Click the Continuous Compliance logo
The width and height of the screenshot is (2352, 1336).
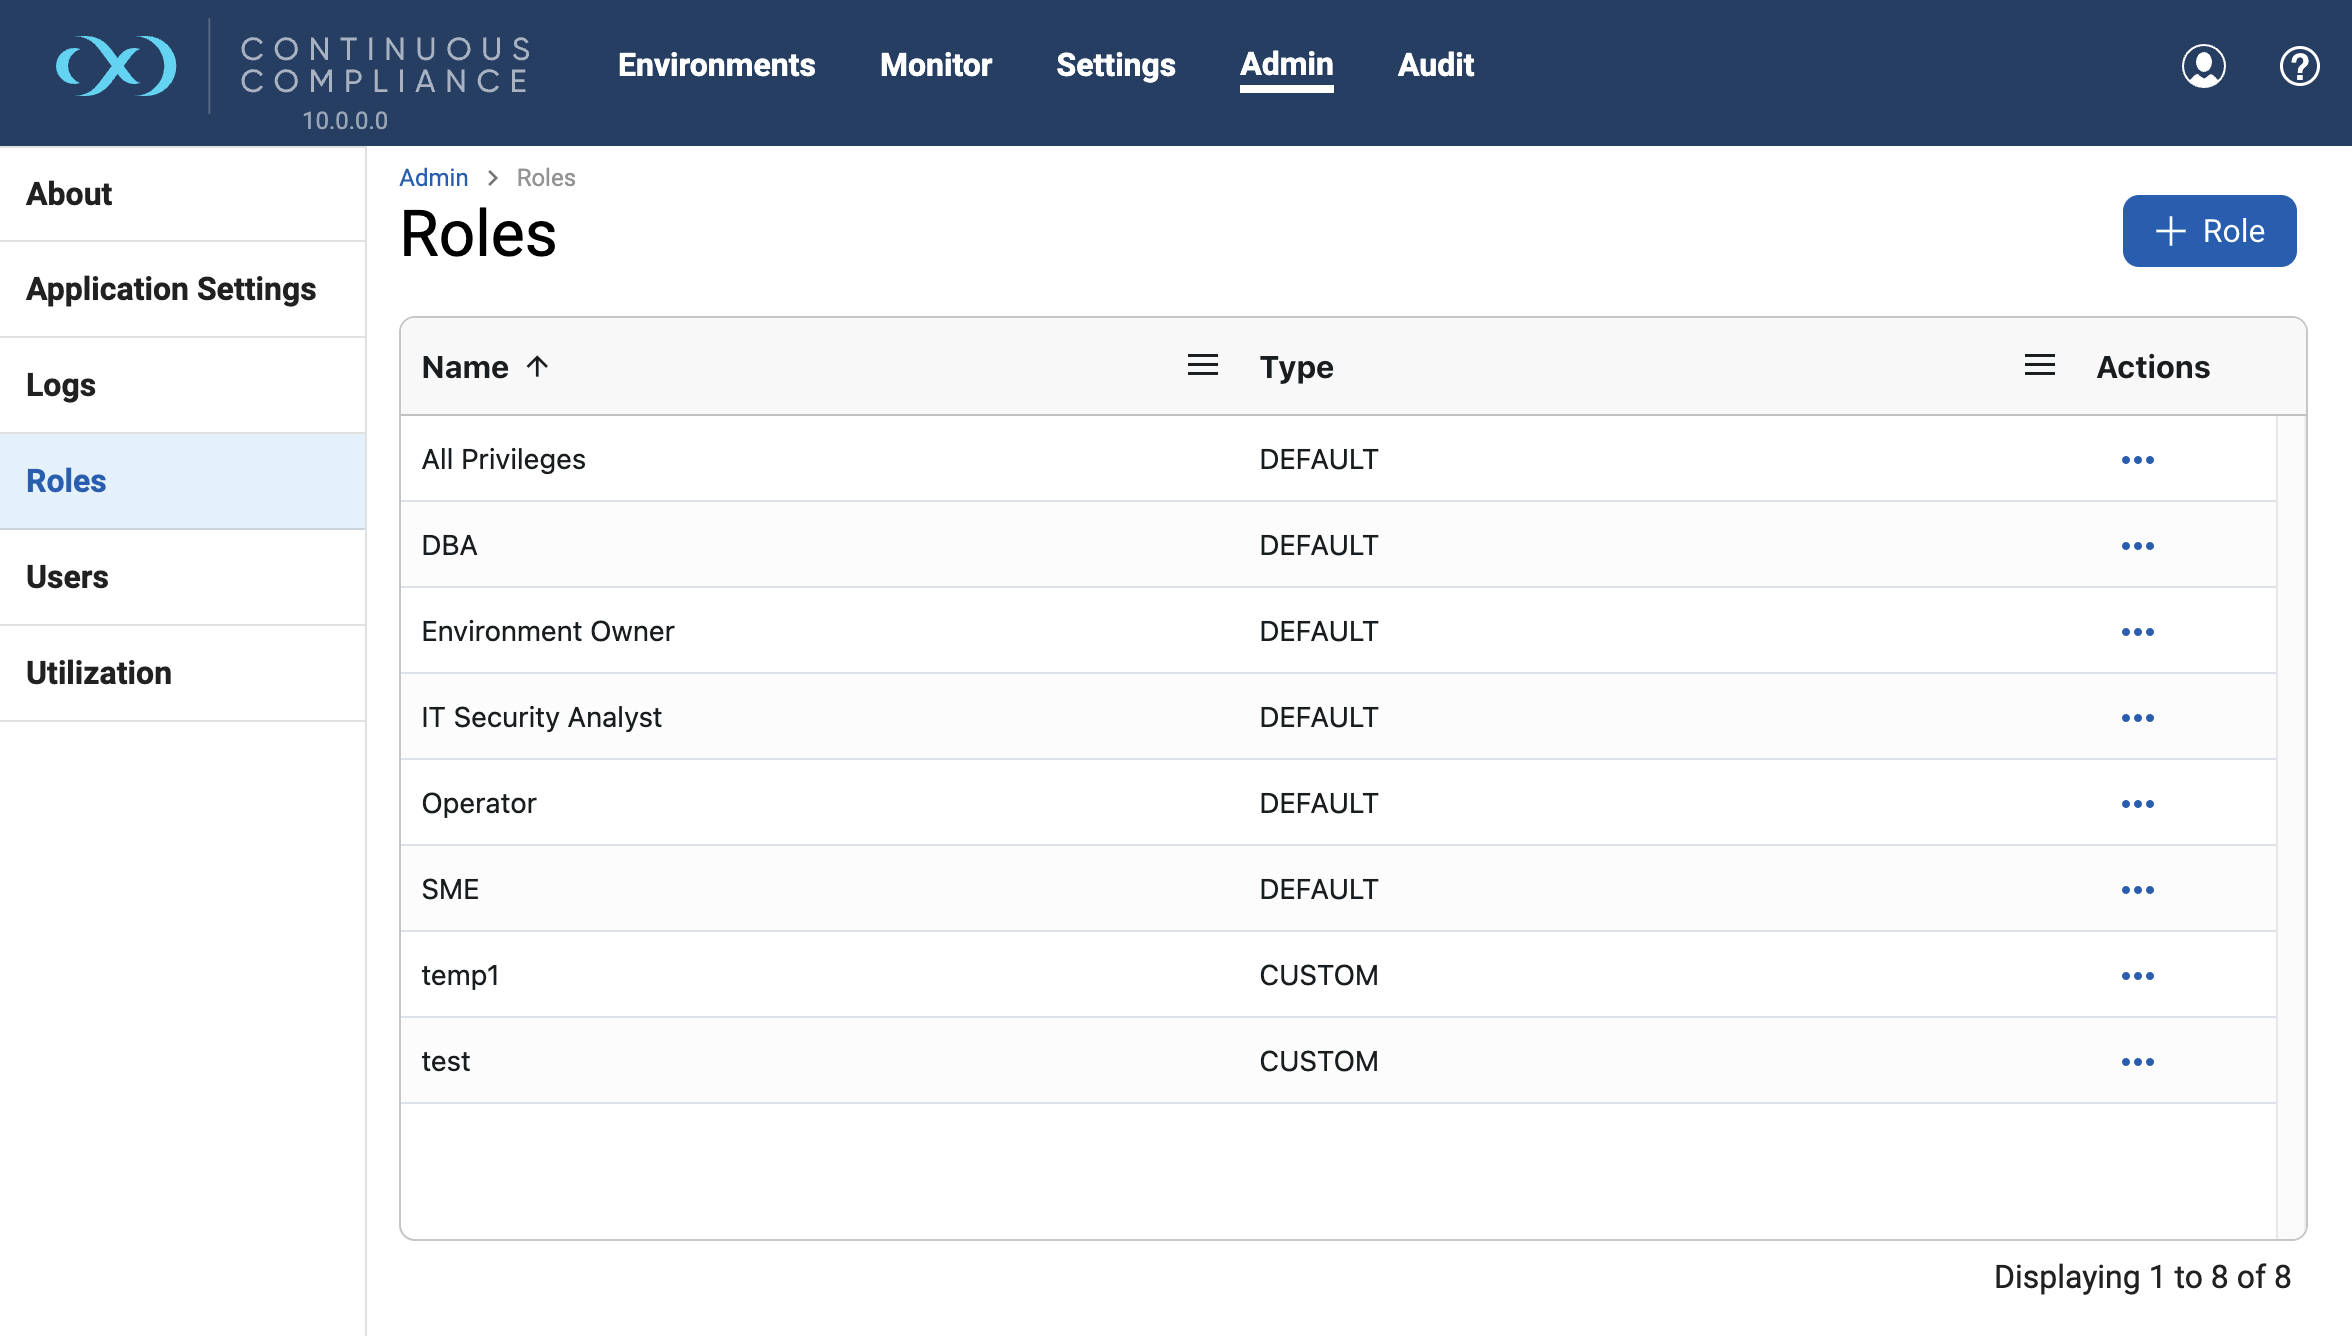(x=116, y=66)
